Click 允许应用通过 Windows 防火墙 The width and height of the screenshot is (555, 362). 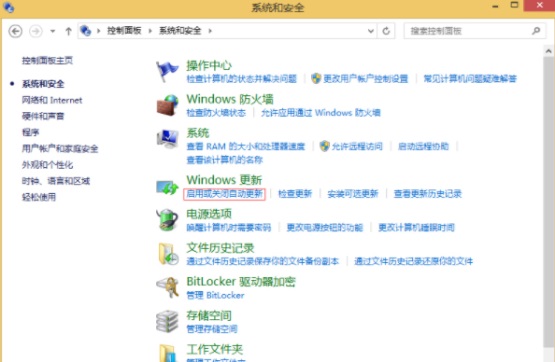321,113
